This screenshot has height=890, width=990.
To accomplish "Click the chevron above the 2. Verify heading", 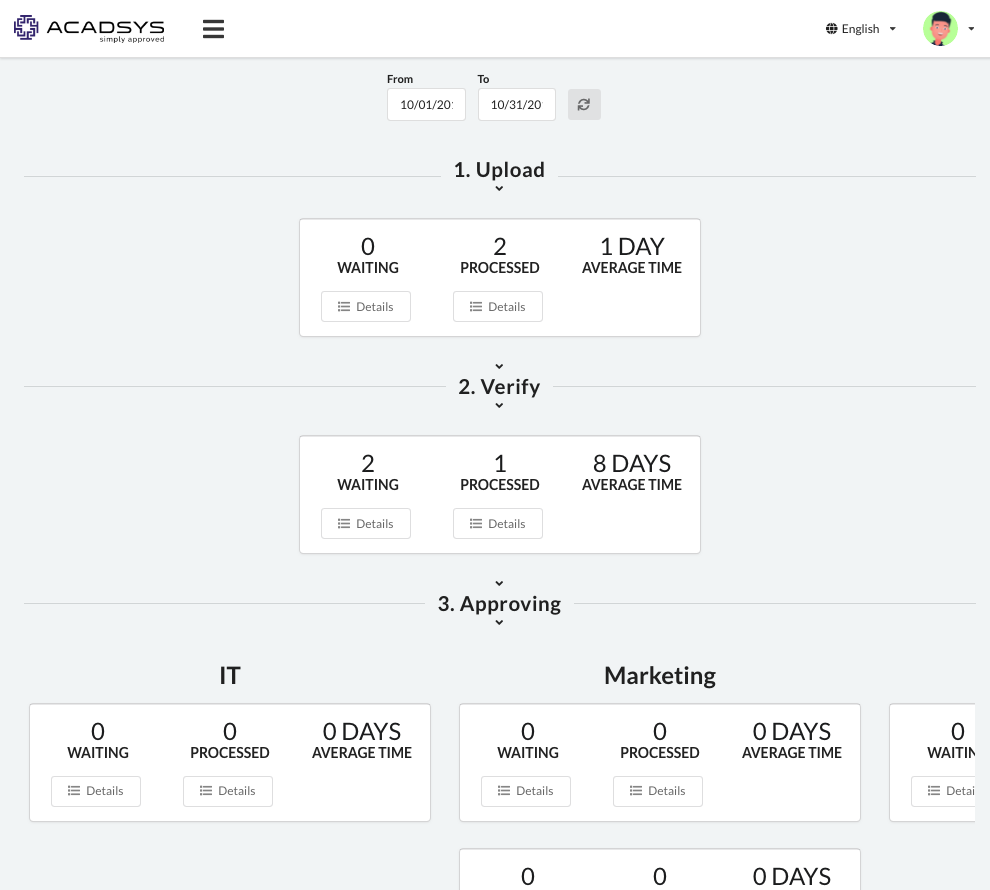I will tap(499, 366).
